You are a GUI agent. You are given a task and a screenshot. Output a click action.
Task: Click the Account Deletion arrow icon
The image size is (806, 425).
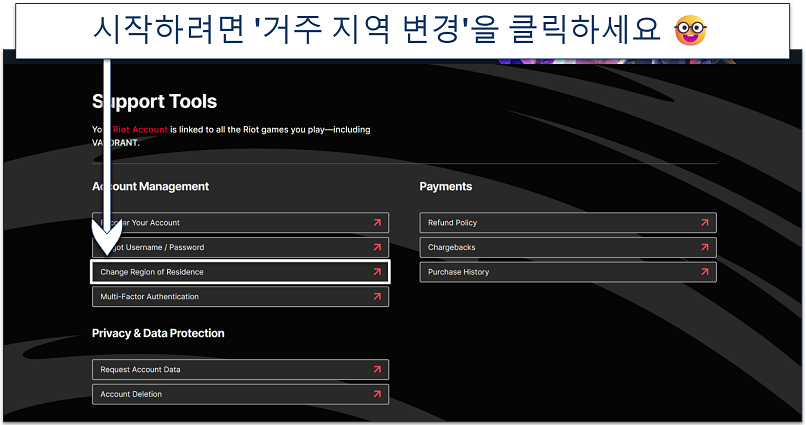[377, 394]
